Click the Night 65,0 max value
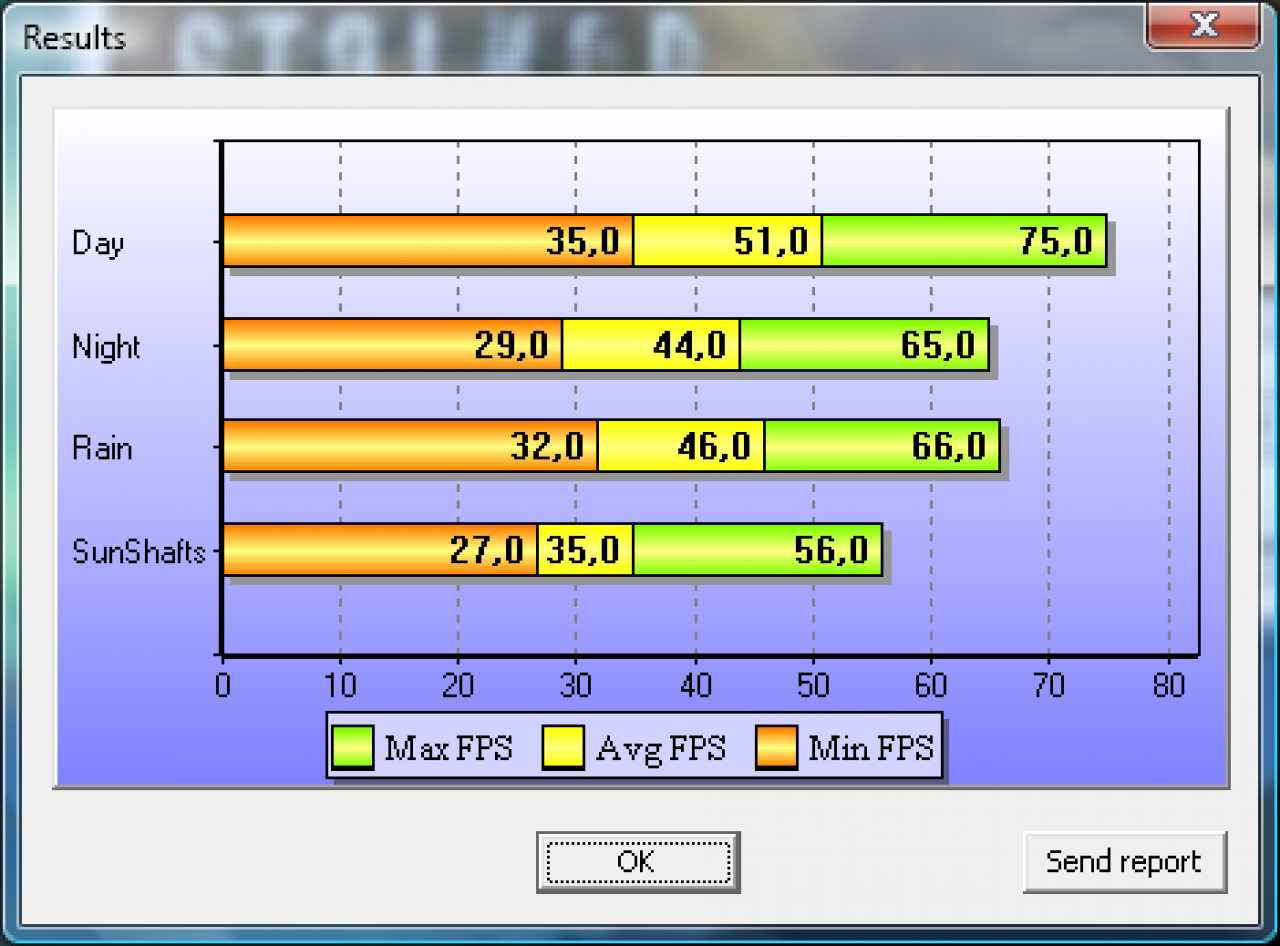Image resolution: width=1280 pixels, height=946 pixels. click(x=938, y=345)
